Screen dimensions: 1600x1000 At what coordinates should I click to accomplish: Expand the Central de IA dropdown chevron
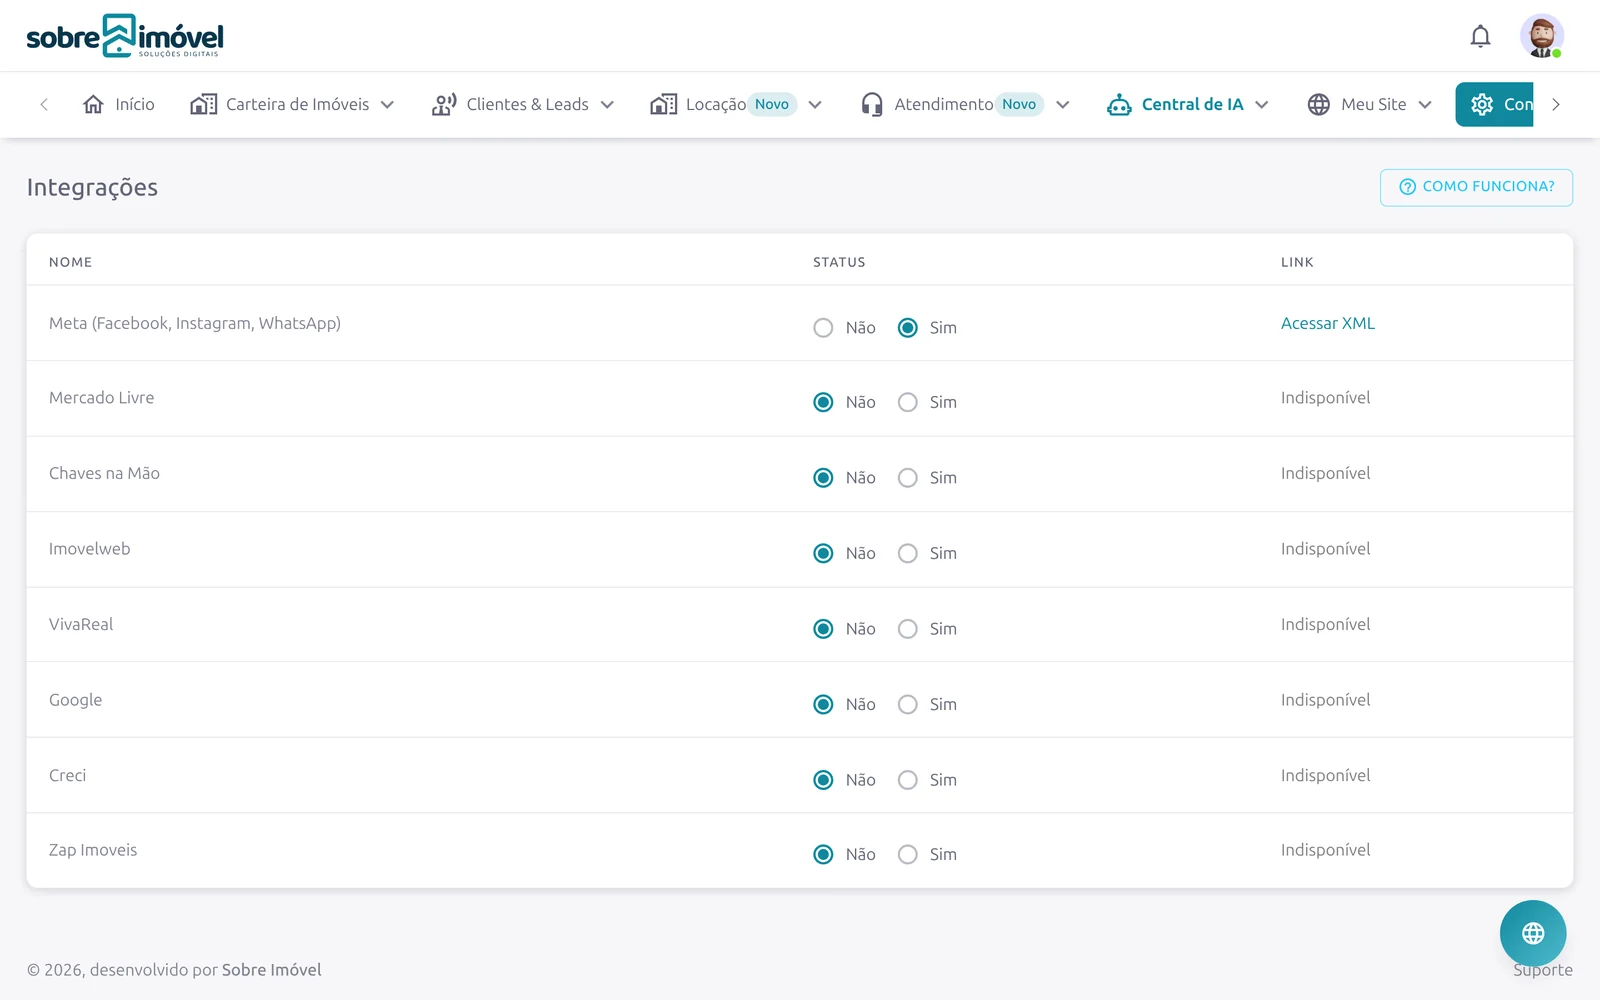coord(1262,105)
